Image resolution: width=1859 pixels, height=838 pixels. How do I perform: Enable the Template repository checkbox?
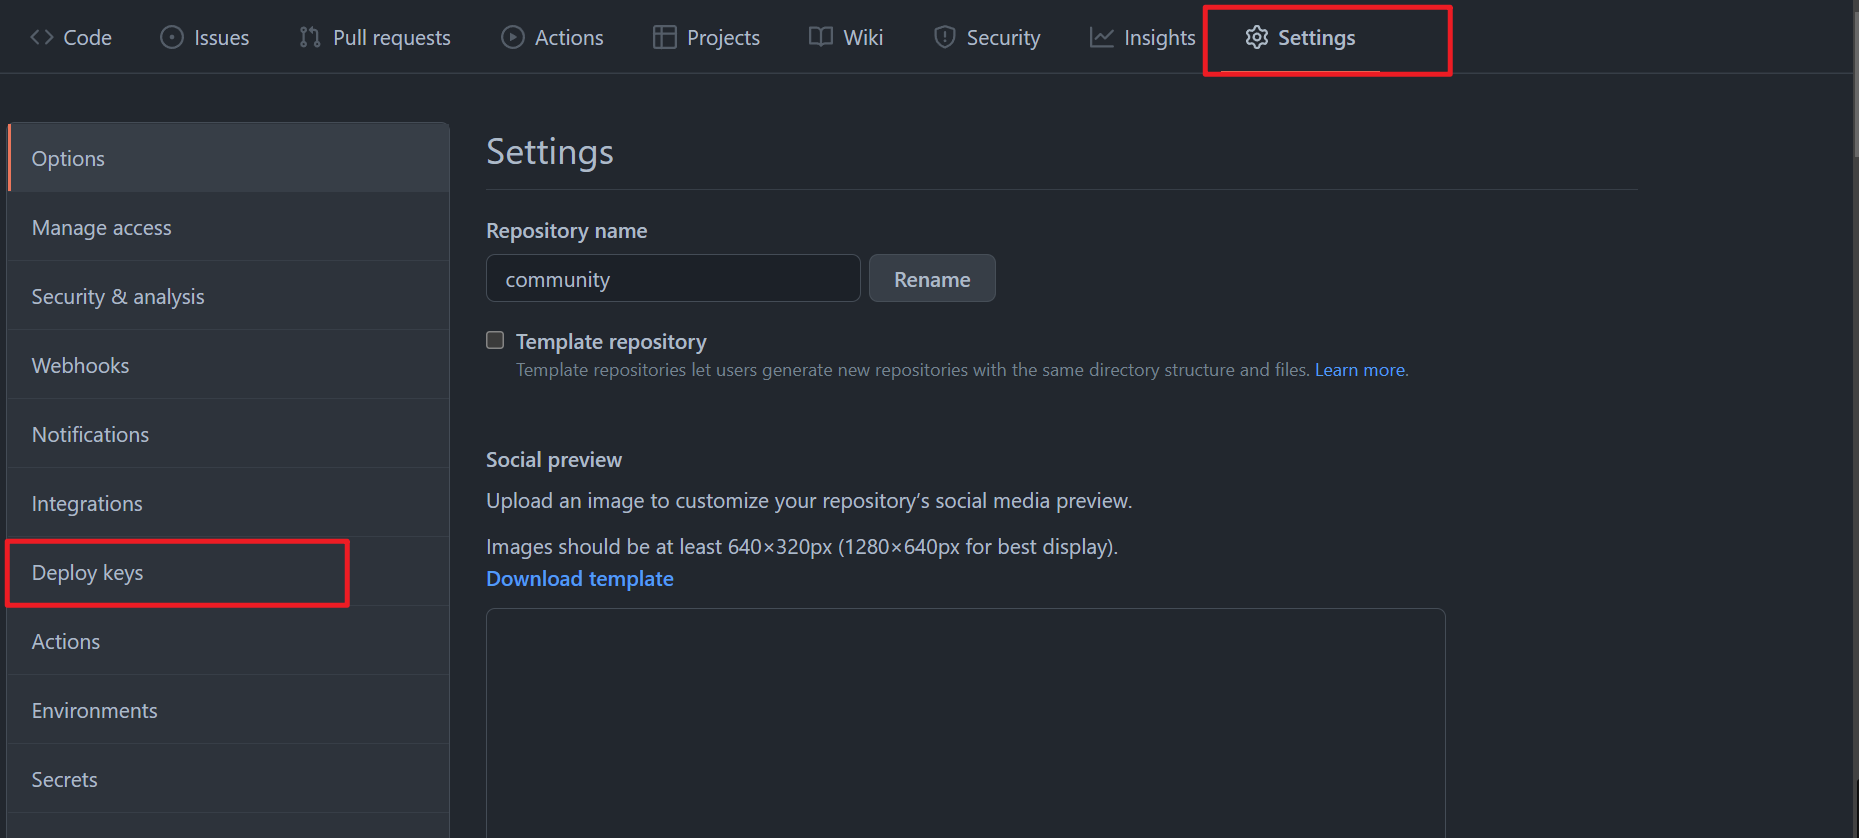click(495, 340)
